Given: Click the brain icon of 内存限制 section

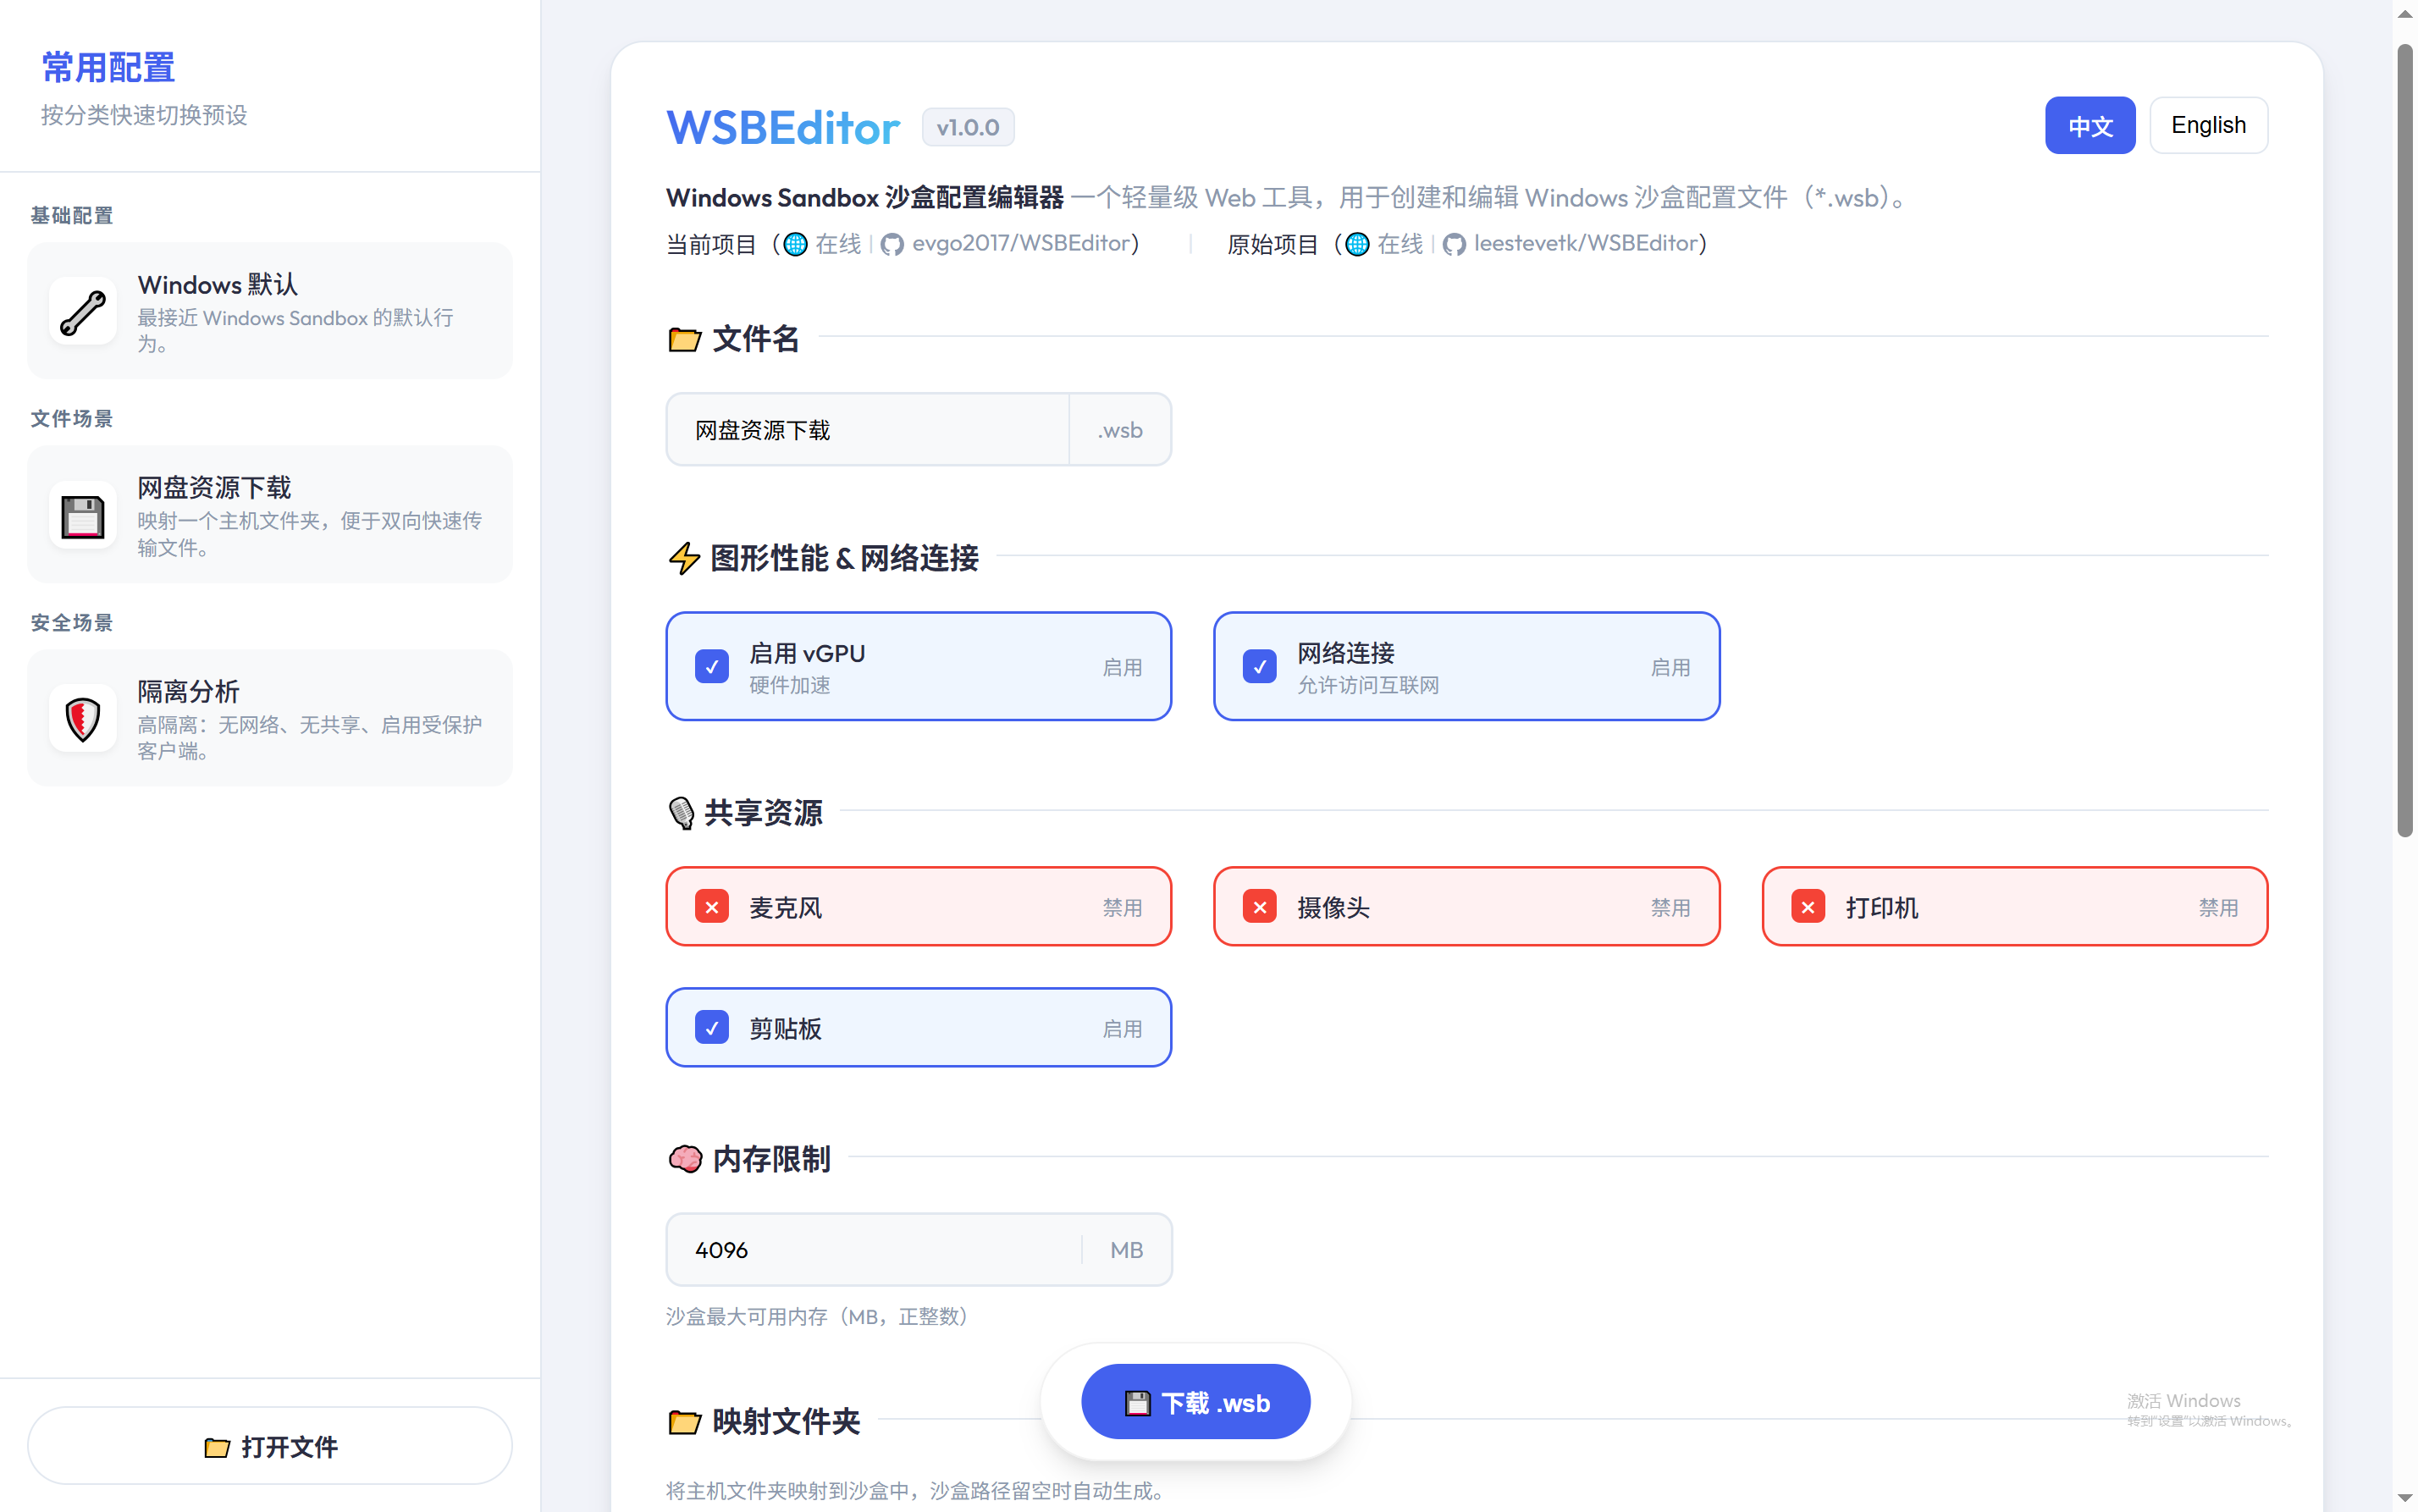Looking at the screenshot, I should click(x=686, y=1159).
